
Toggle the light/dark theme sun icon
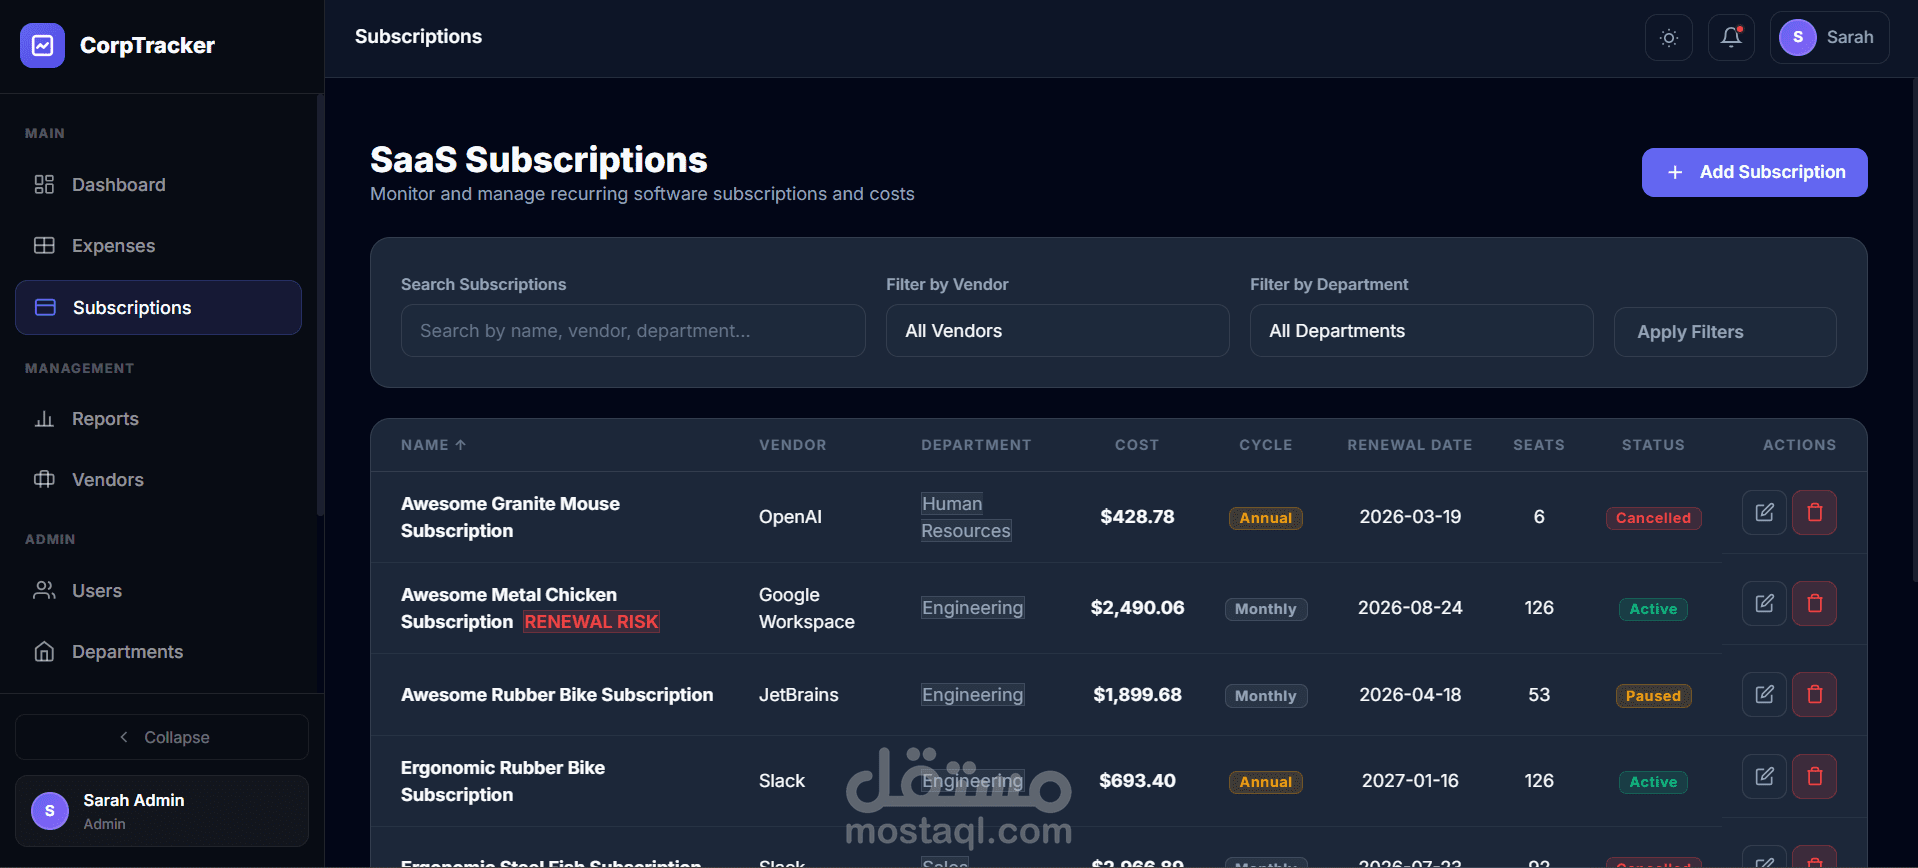tap(1668, 38)
